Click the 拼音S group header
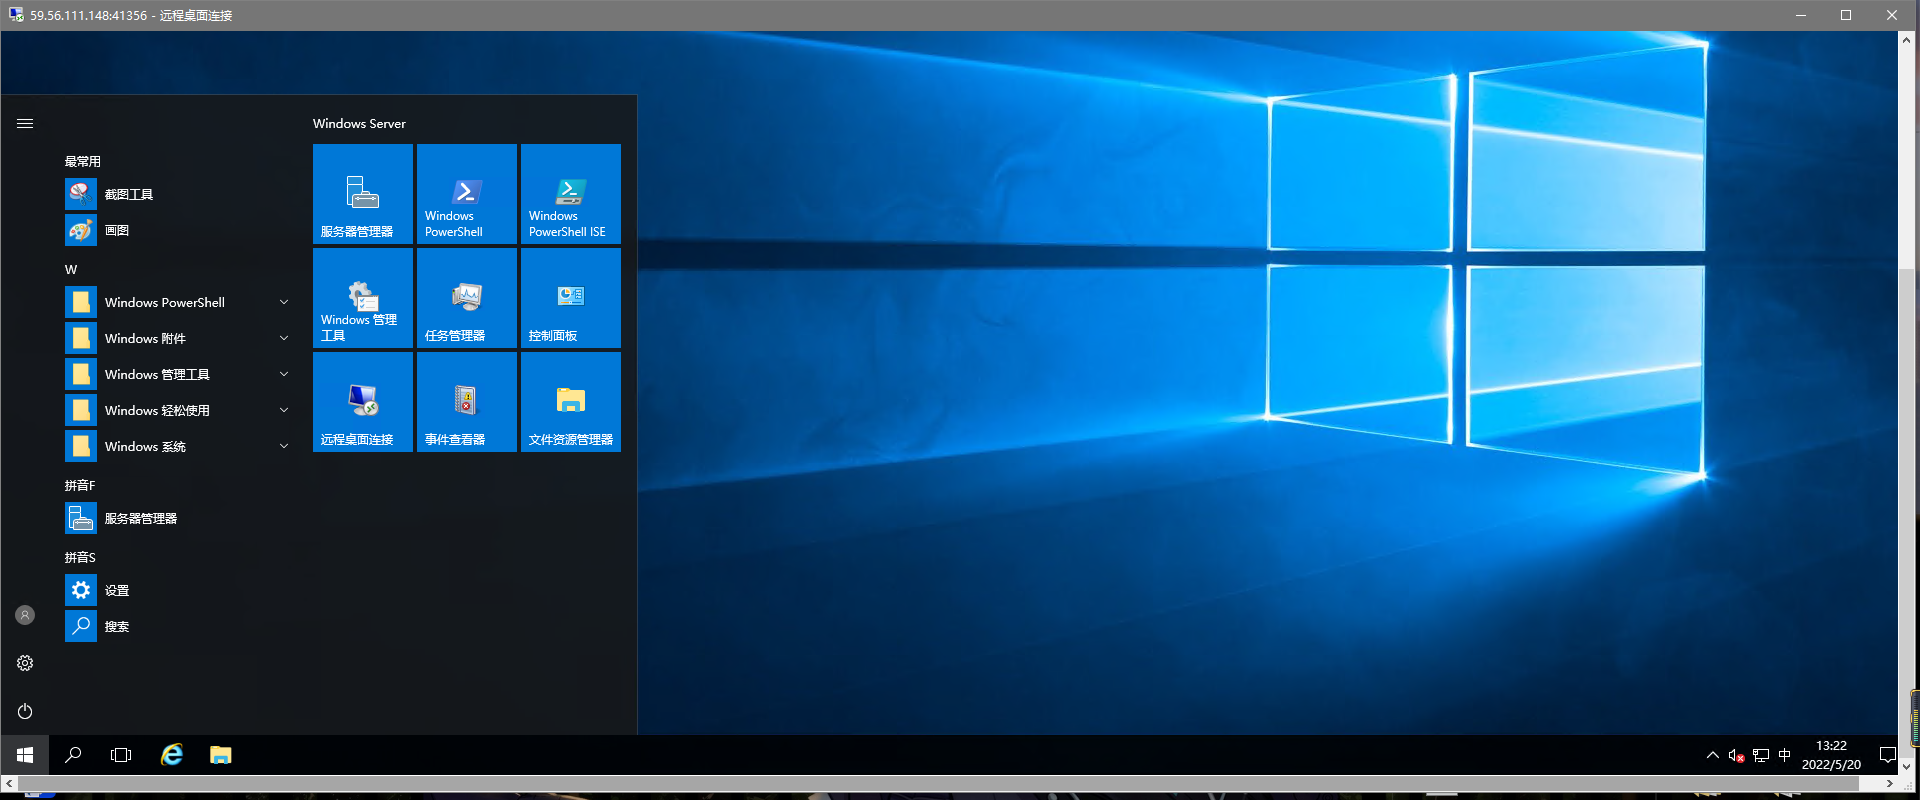The height and width of the screenshot is (800, 1920). tap(80, 557)
